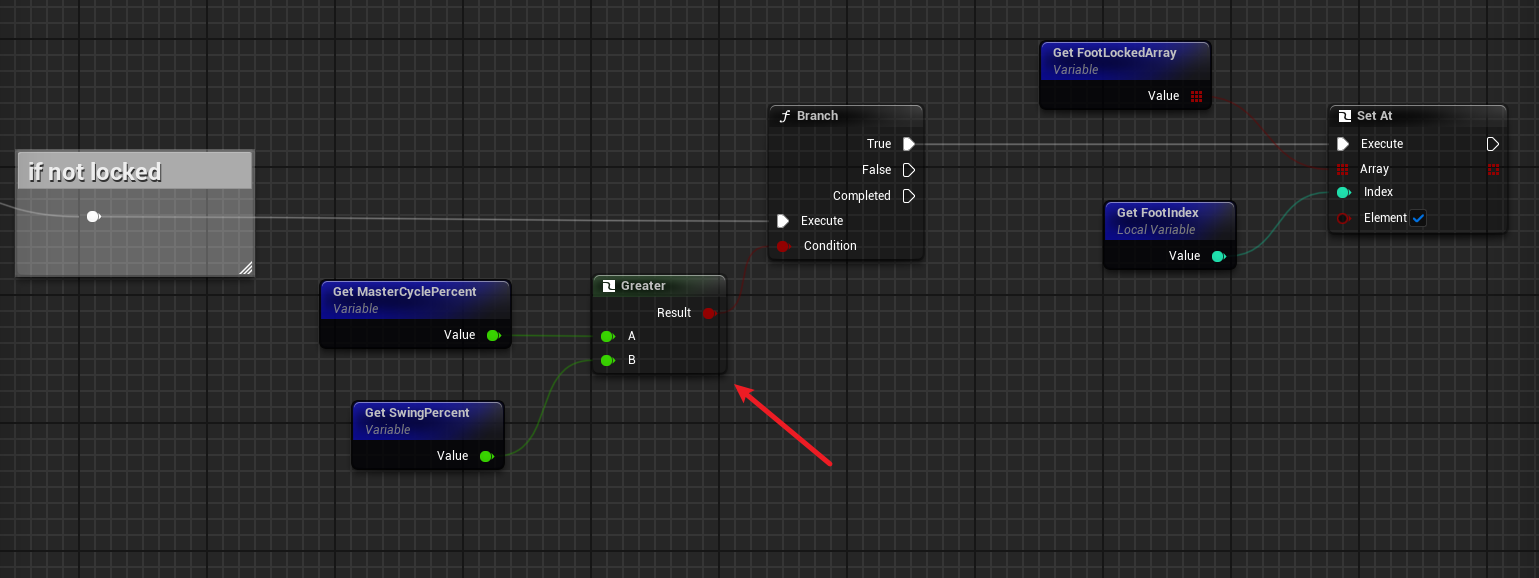Select the Get FootIndex node header
The width and height of the screenshot is (1539, 578).
[1170, 220]
